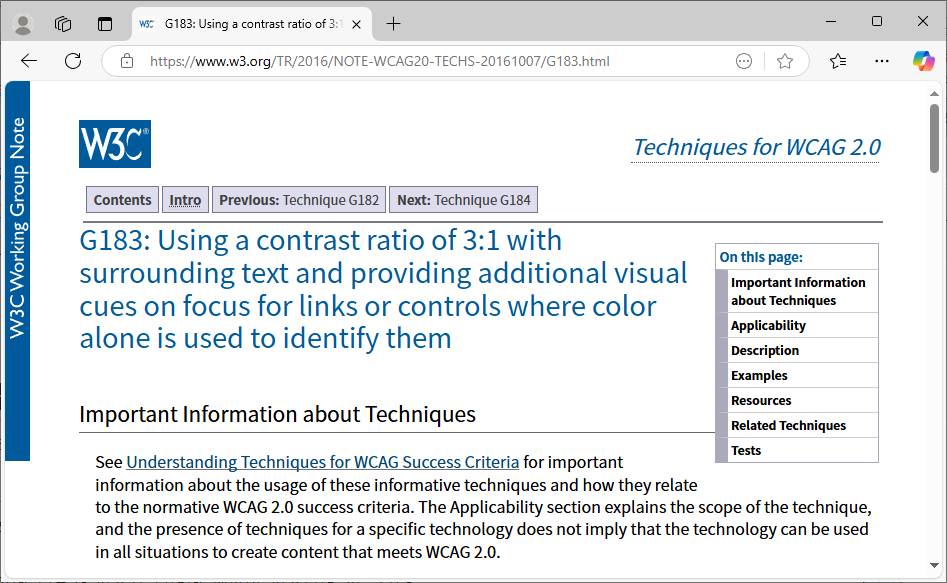Open Settings and more menu
This screenshot has height=583, width=947.
pyautogui.click(x=882, y=61)
